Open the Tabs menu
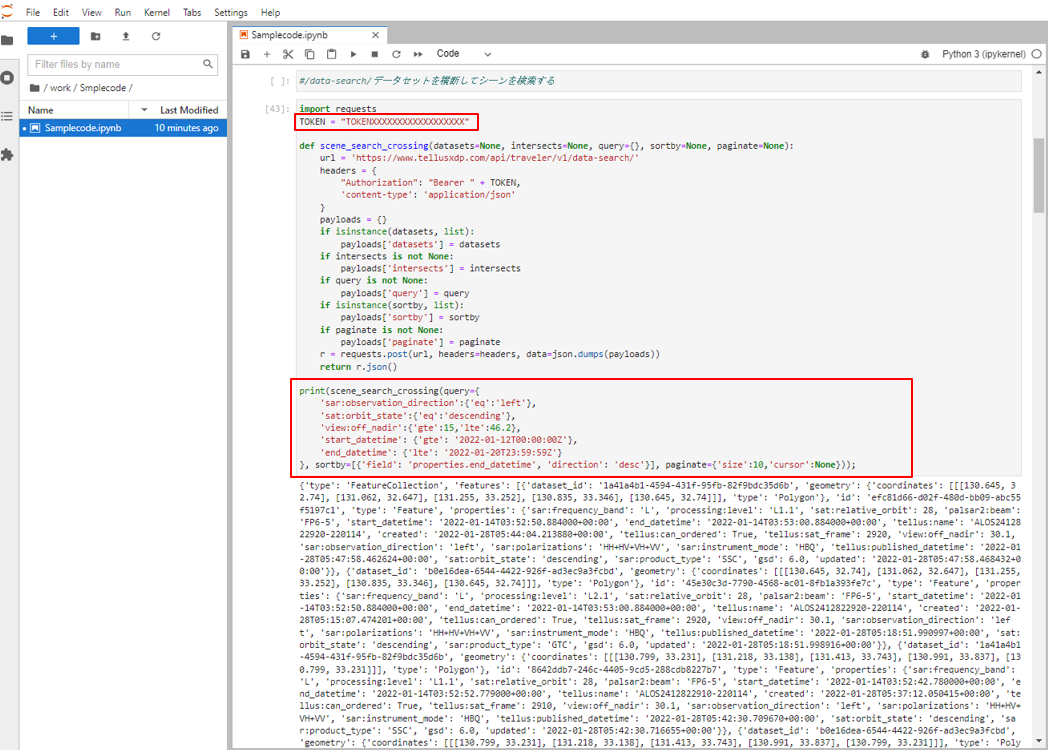The width and height of the screenshot is (1048, 750). point(192,12)
